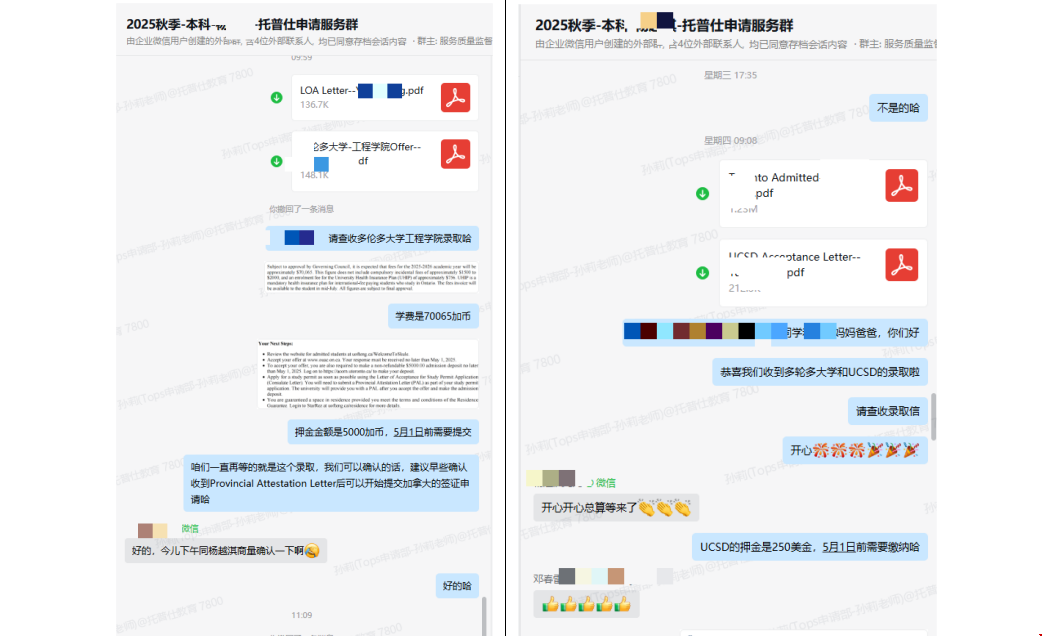Click timestamp 11:09 in left chat
Viewport: 1042px width, 636px height.
point(301,615)
